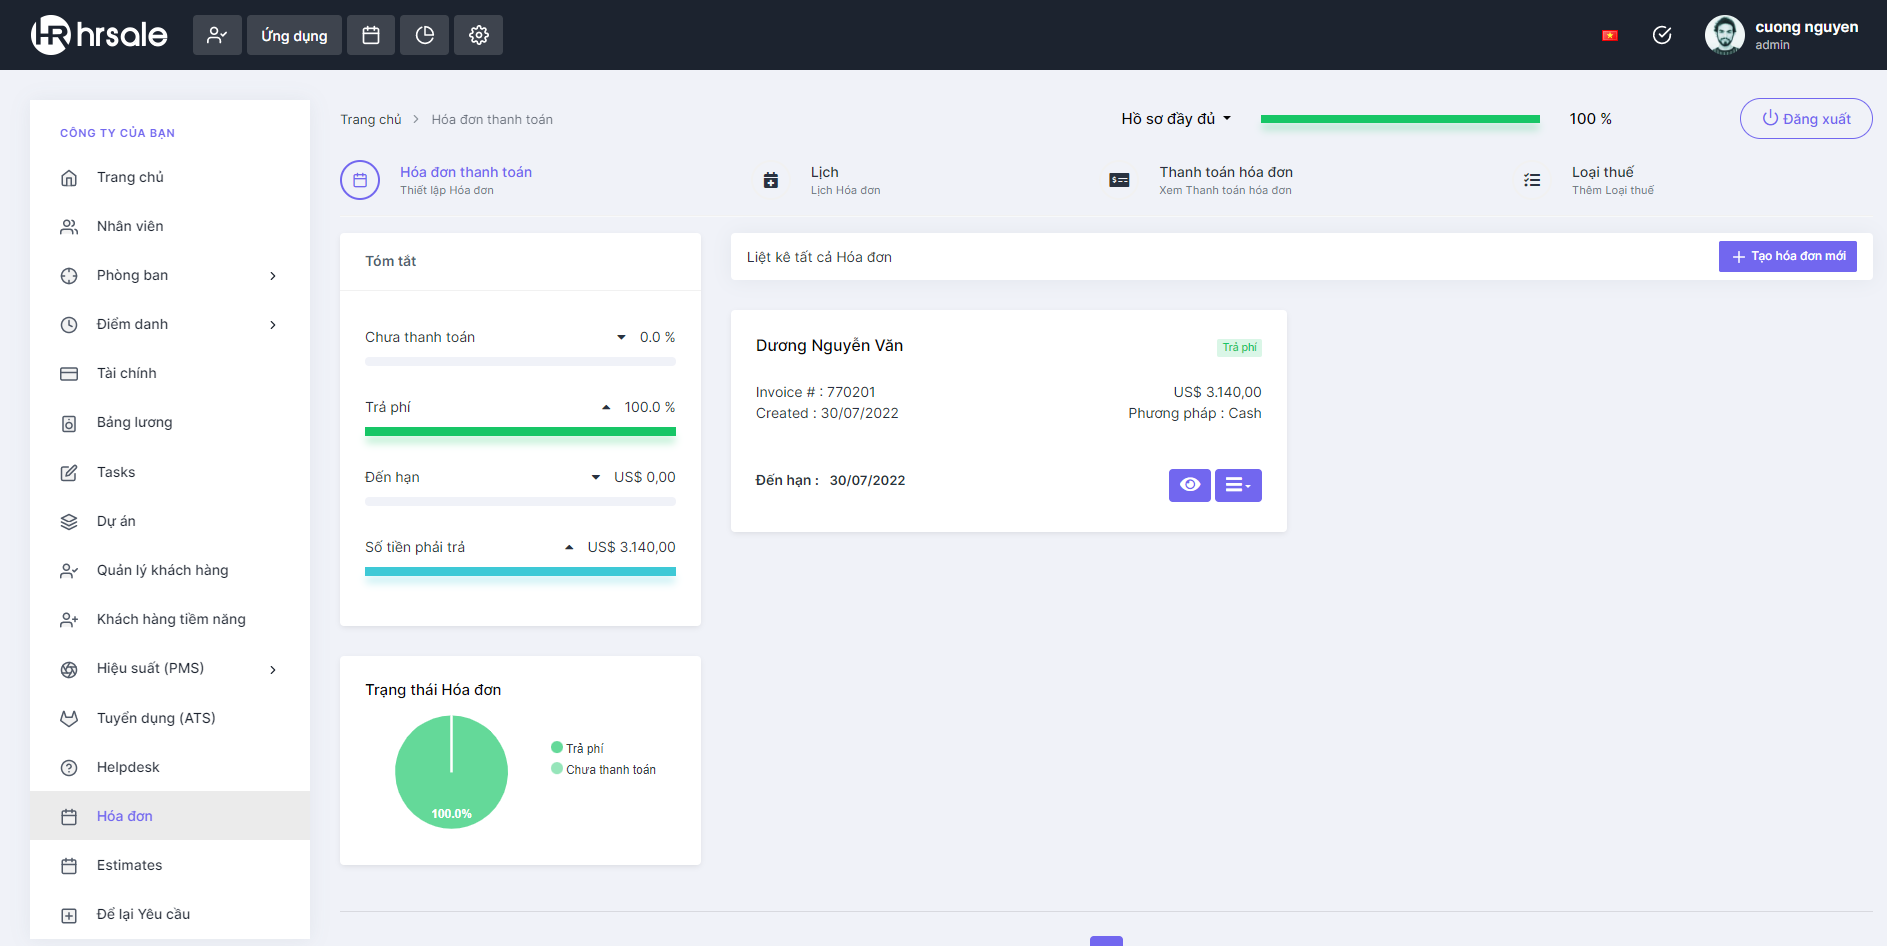
Task: Click the hrsale logo
Action: click(99, 35)
